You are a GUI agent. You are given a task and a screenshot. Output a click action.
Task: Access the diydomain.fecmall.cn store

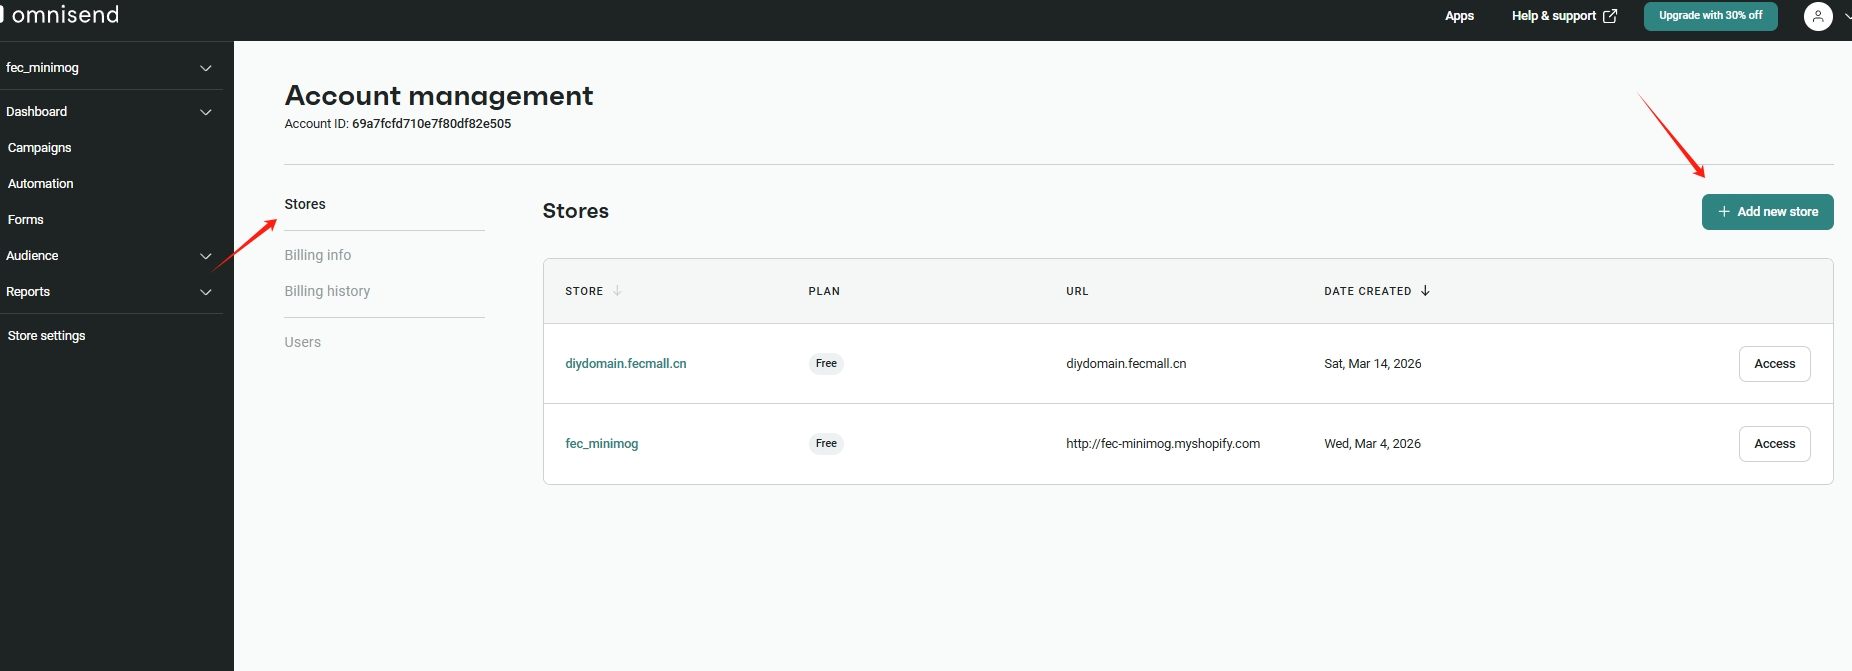click(1774, 364)
